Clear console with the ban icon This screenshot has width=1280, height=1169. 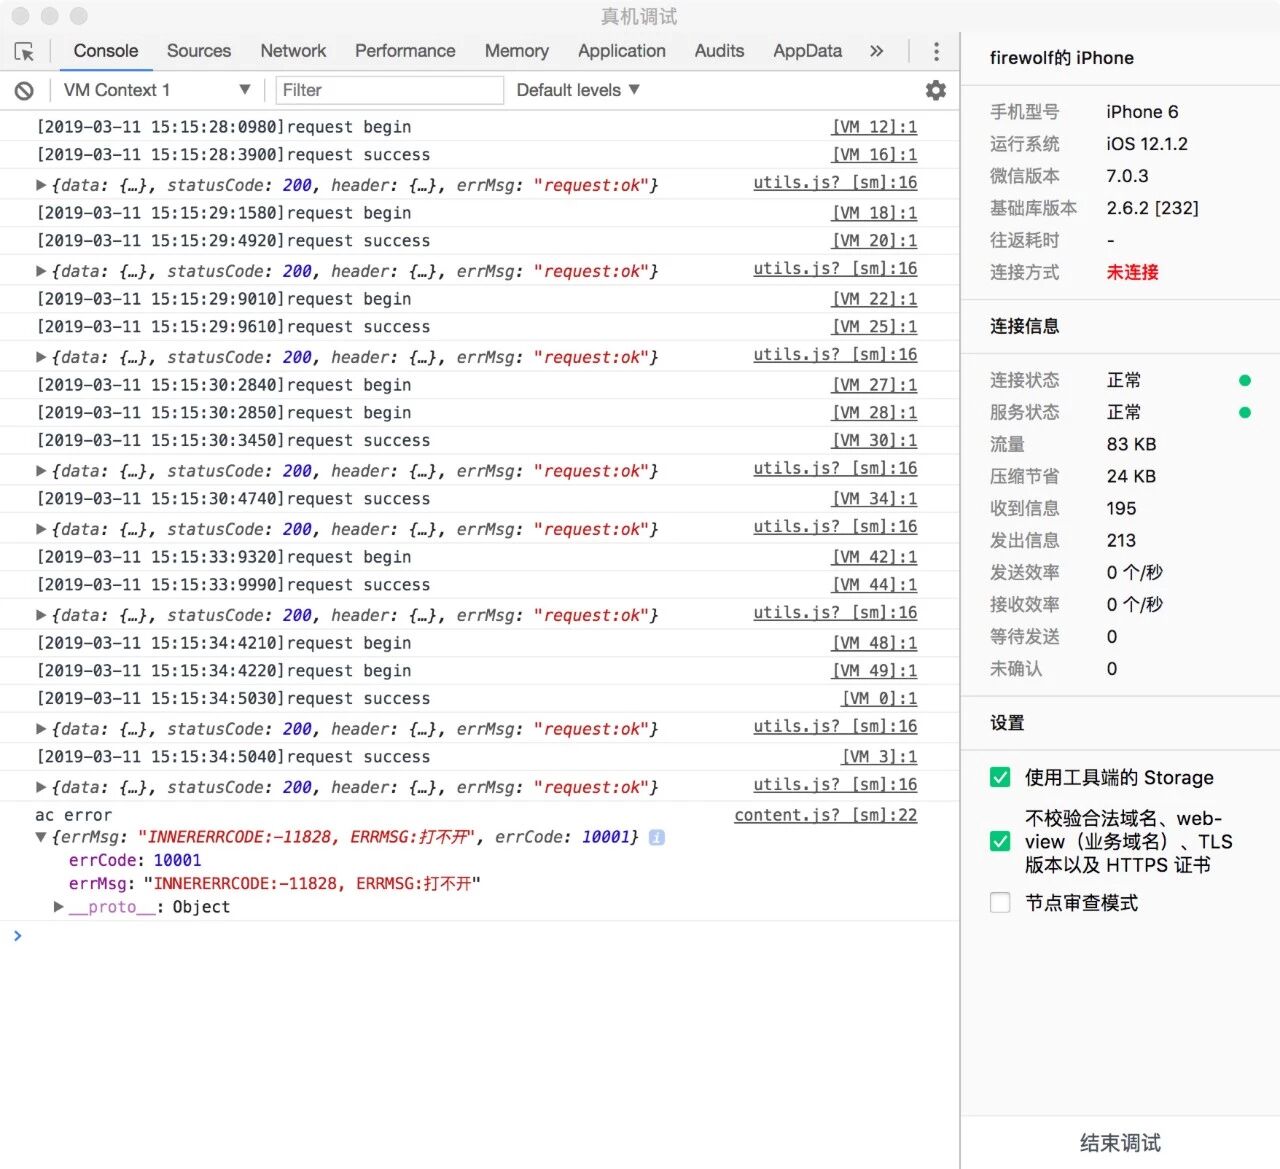24,91
